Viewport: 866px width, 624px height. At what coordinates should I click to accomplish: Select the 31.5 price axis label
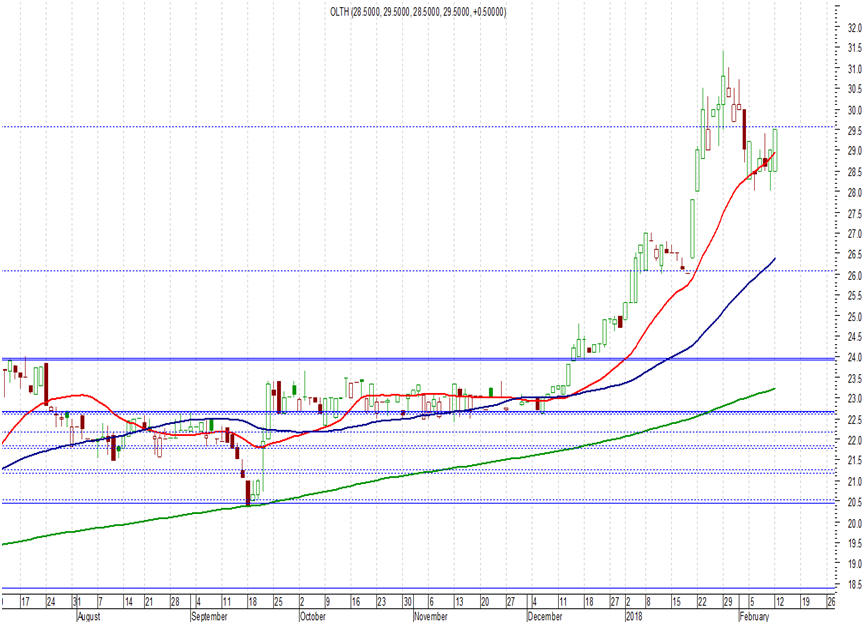coord(855,49)
